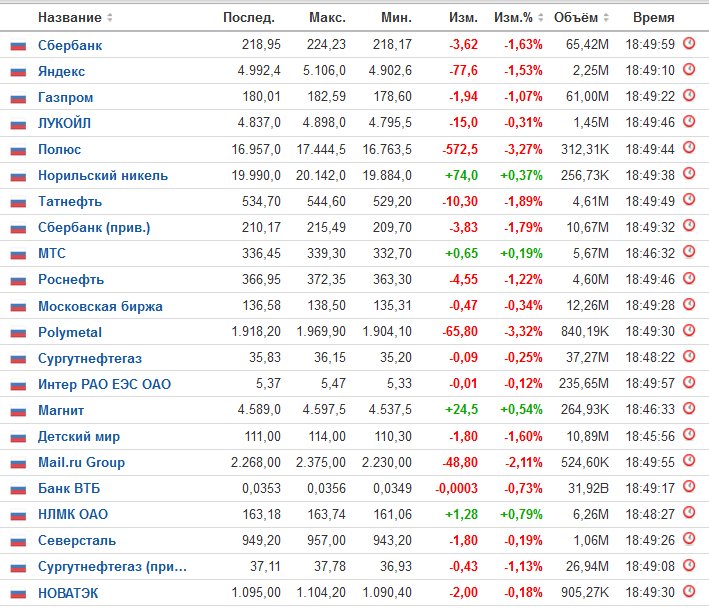Viewport: 709px width, 609px height.
Task: Click the clock icon in the Polymetal row
Action: pos(689,330)
